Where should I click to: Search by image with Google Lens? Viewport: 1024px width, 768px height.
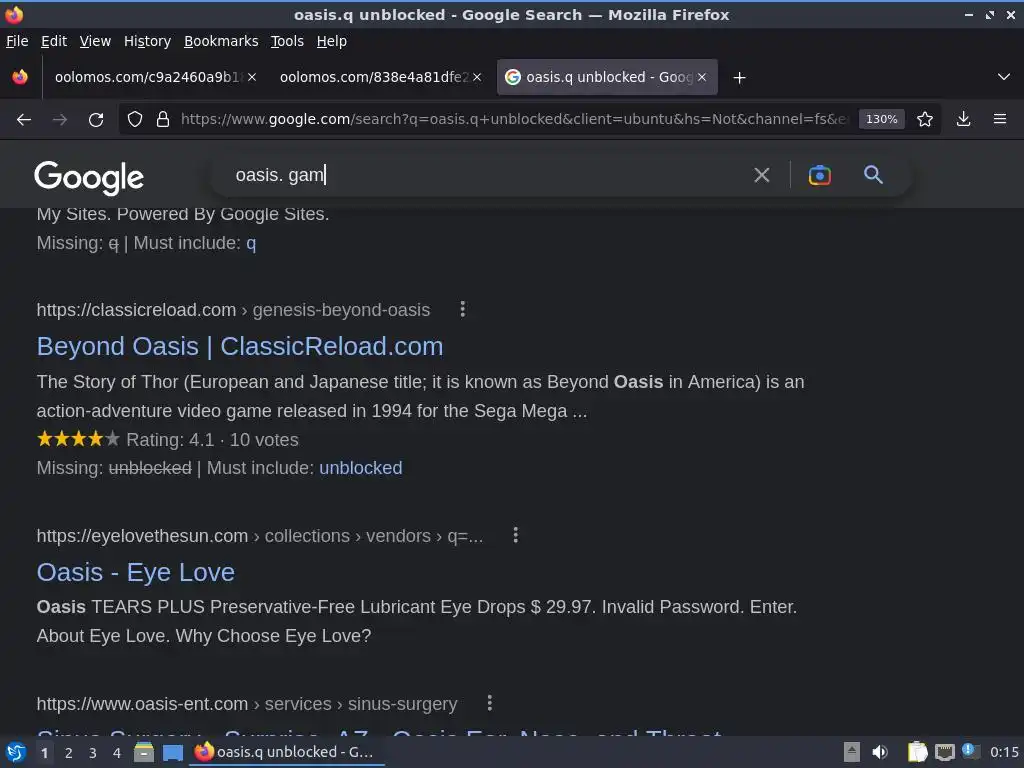coord(820,175)
